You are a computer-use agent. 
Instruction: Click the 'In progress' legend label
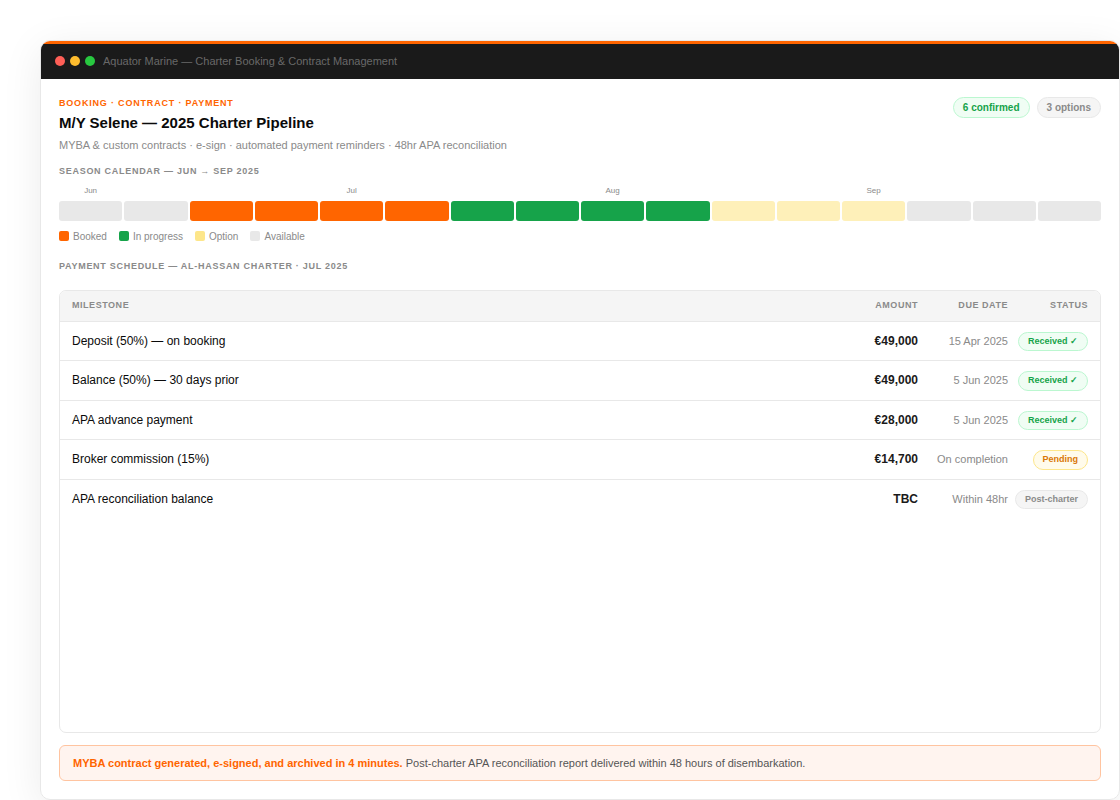point(158,236)
